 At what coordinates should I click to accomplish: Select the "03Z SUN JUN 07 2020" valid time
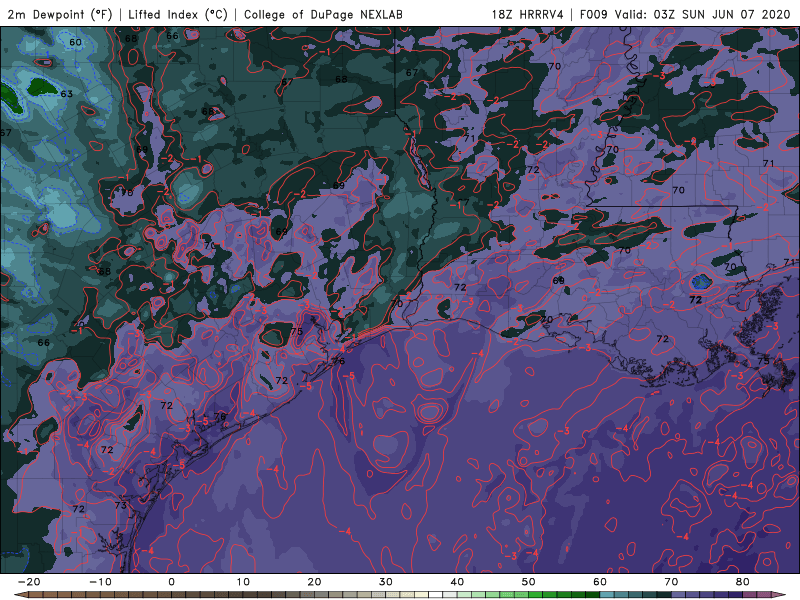(721, 14)
